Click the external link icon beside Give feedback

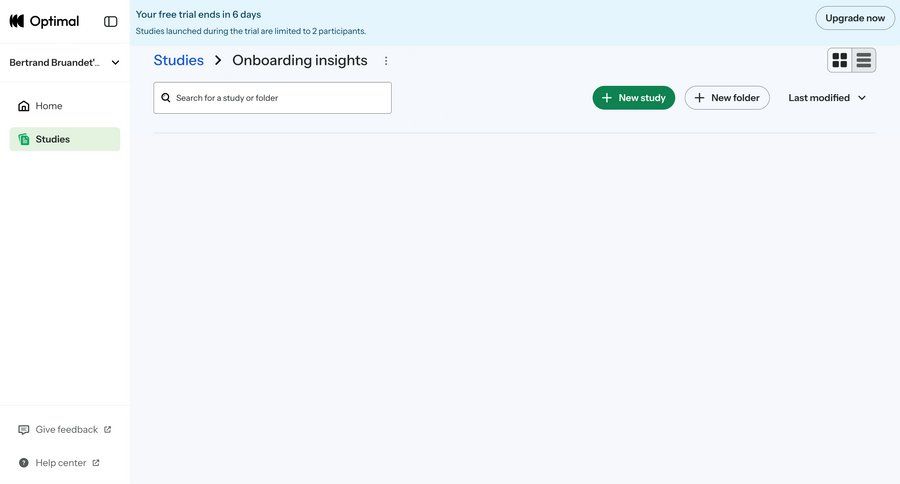[108, 430]
